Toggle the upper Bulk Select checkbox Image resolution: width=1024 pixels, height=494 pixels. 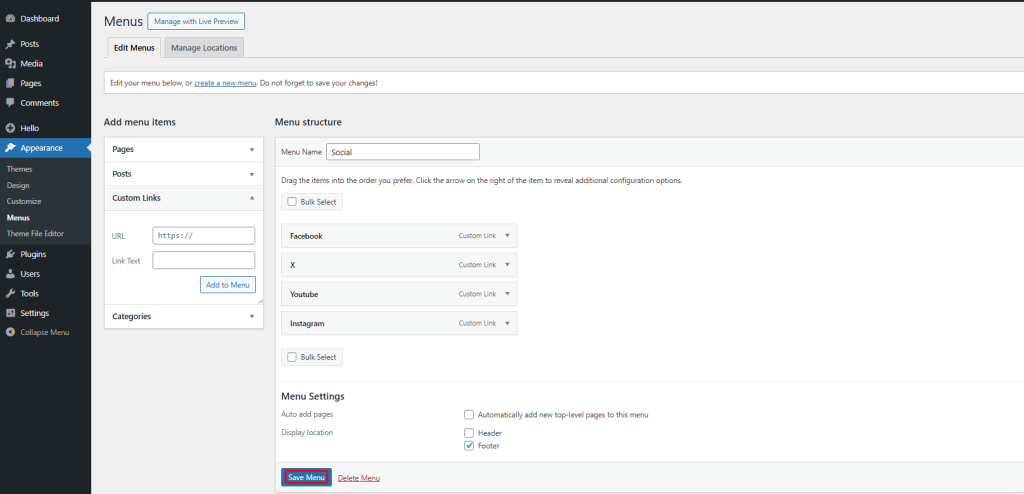(x=292, y=202)
